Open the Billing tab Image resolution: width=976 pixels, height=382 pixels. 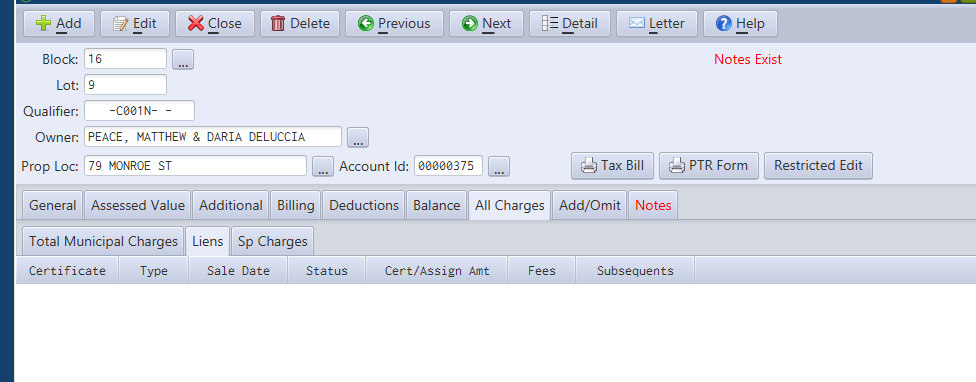tap(296, 205)
